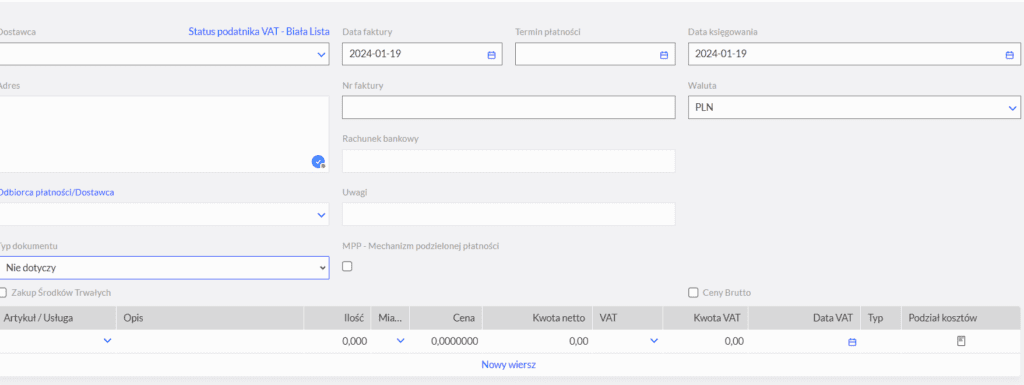The image size is (1024, 385).
Task: Click the Opis cell in the first row
Action: [x=210, y=341]
